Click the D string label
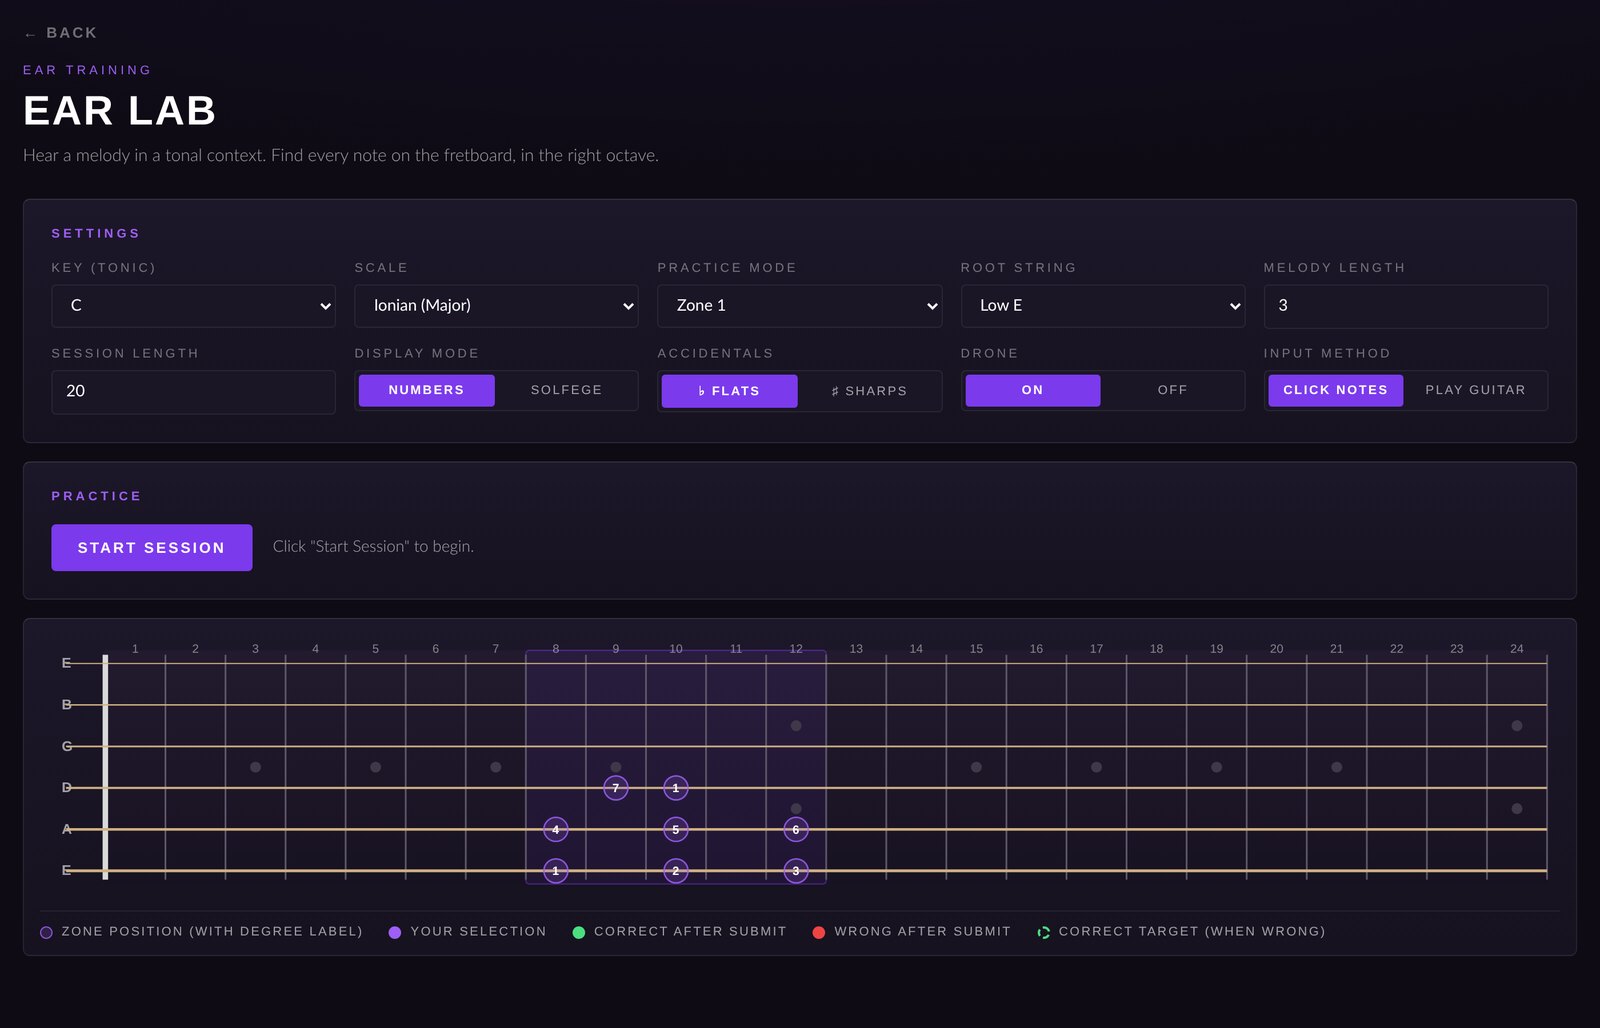 [67, 788]
